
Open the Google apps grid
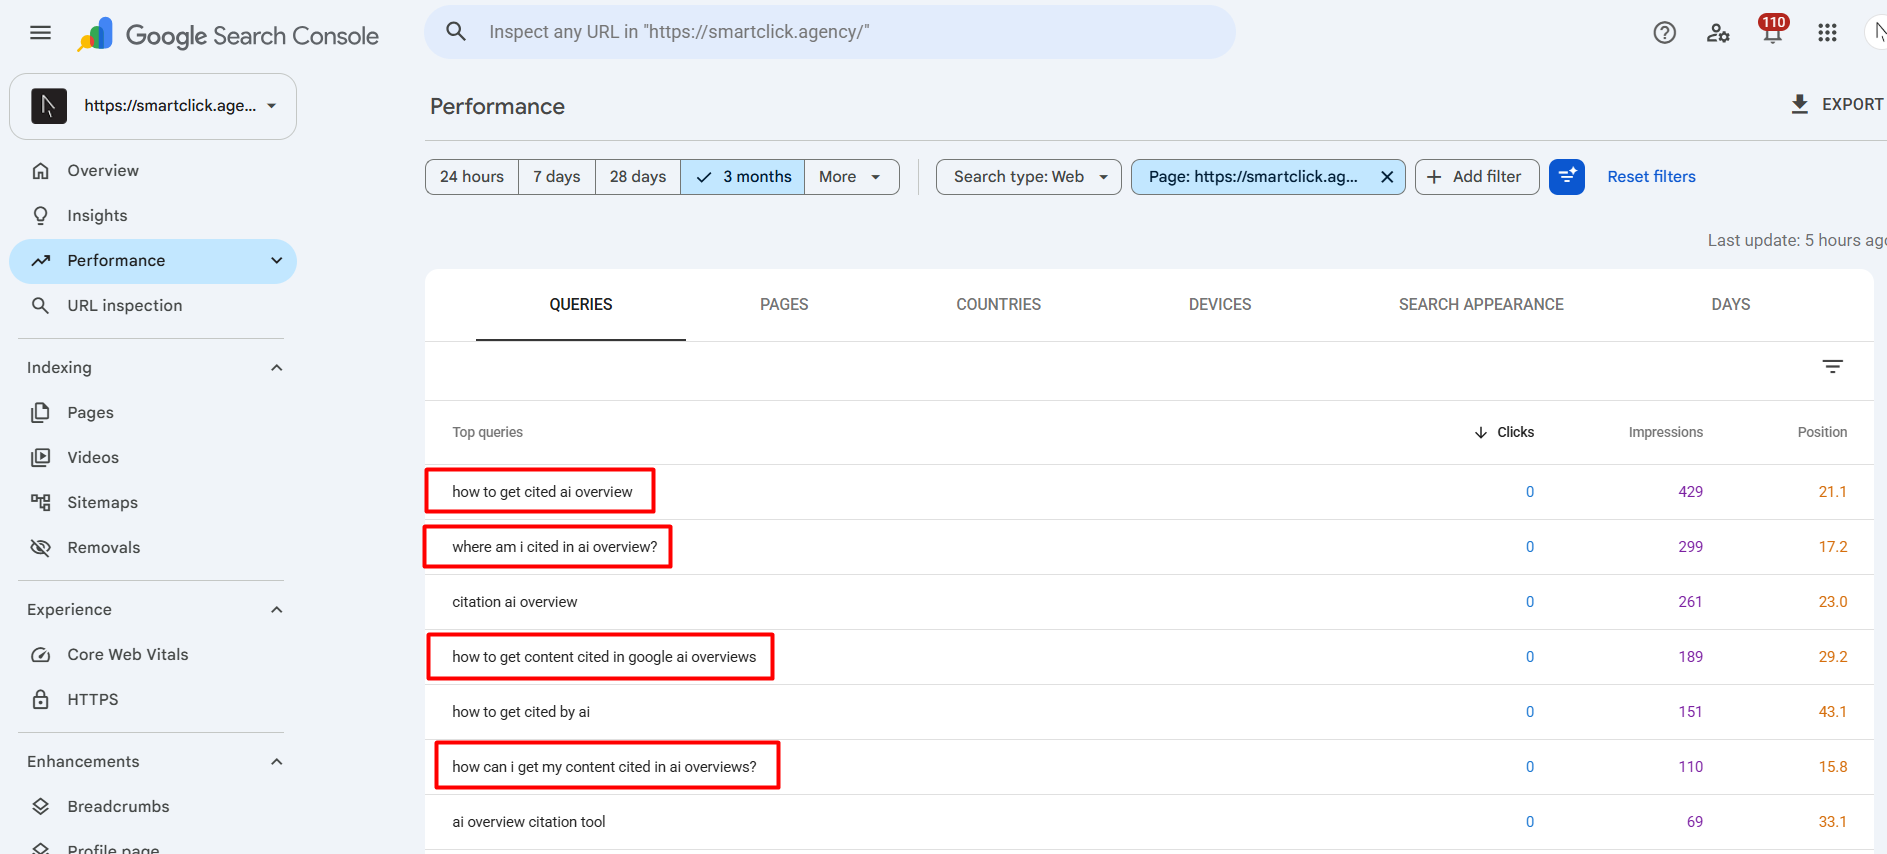point(1827,33)
